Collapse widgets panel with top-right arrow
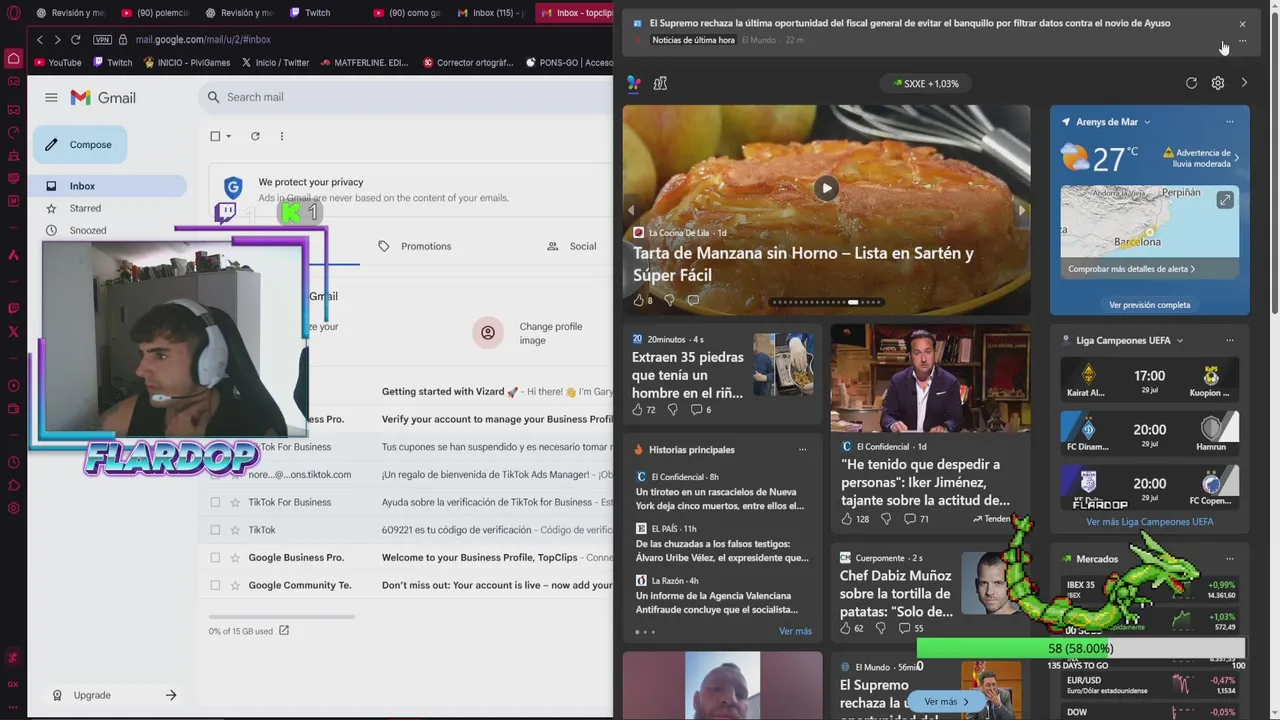The width and height of the screenshot is (1280, 720). tap(1244, 84)
